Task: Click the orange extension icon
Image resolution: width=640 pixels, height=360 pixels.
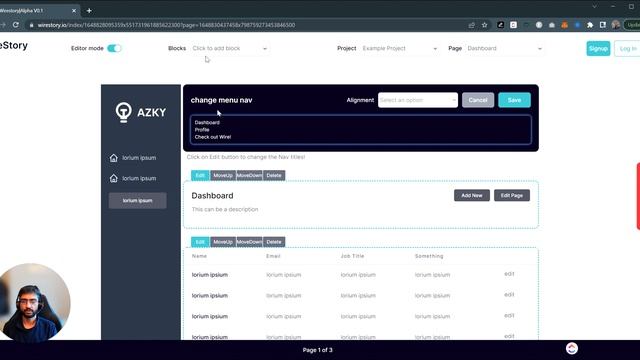Action: [564, 25]
